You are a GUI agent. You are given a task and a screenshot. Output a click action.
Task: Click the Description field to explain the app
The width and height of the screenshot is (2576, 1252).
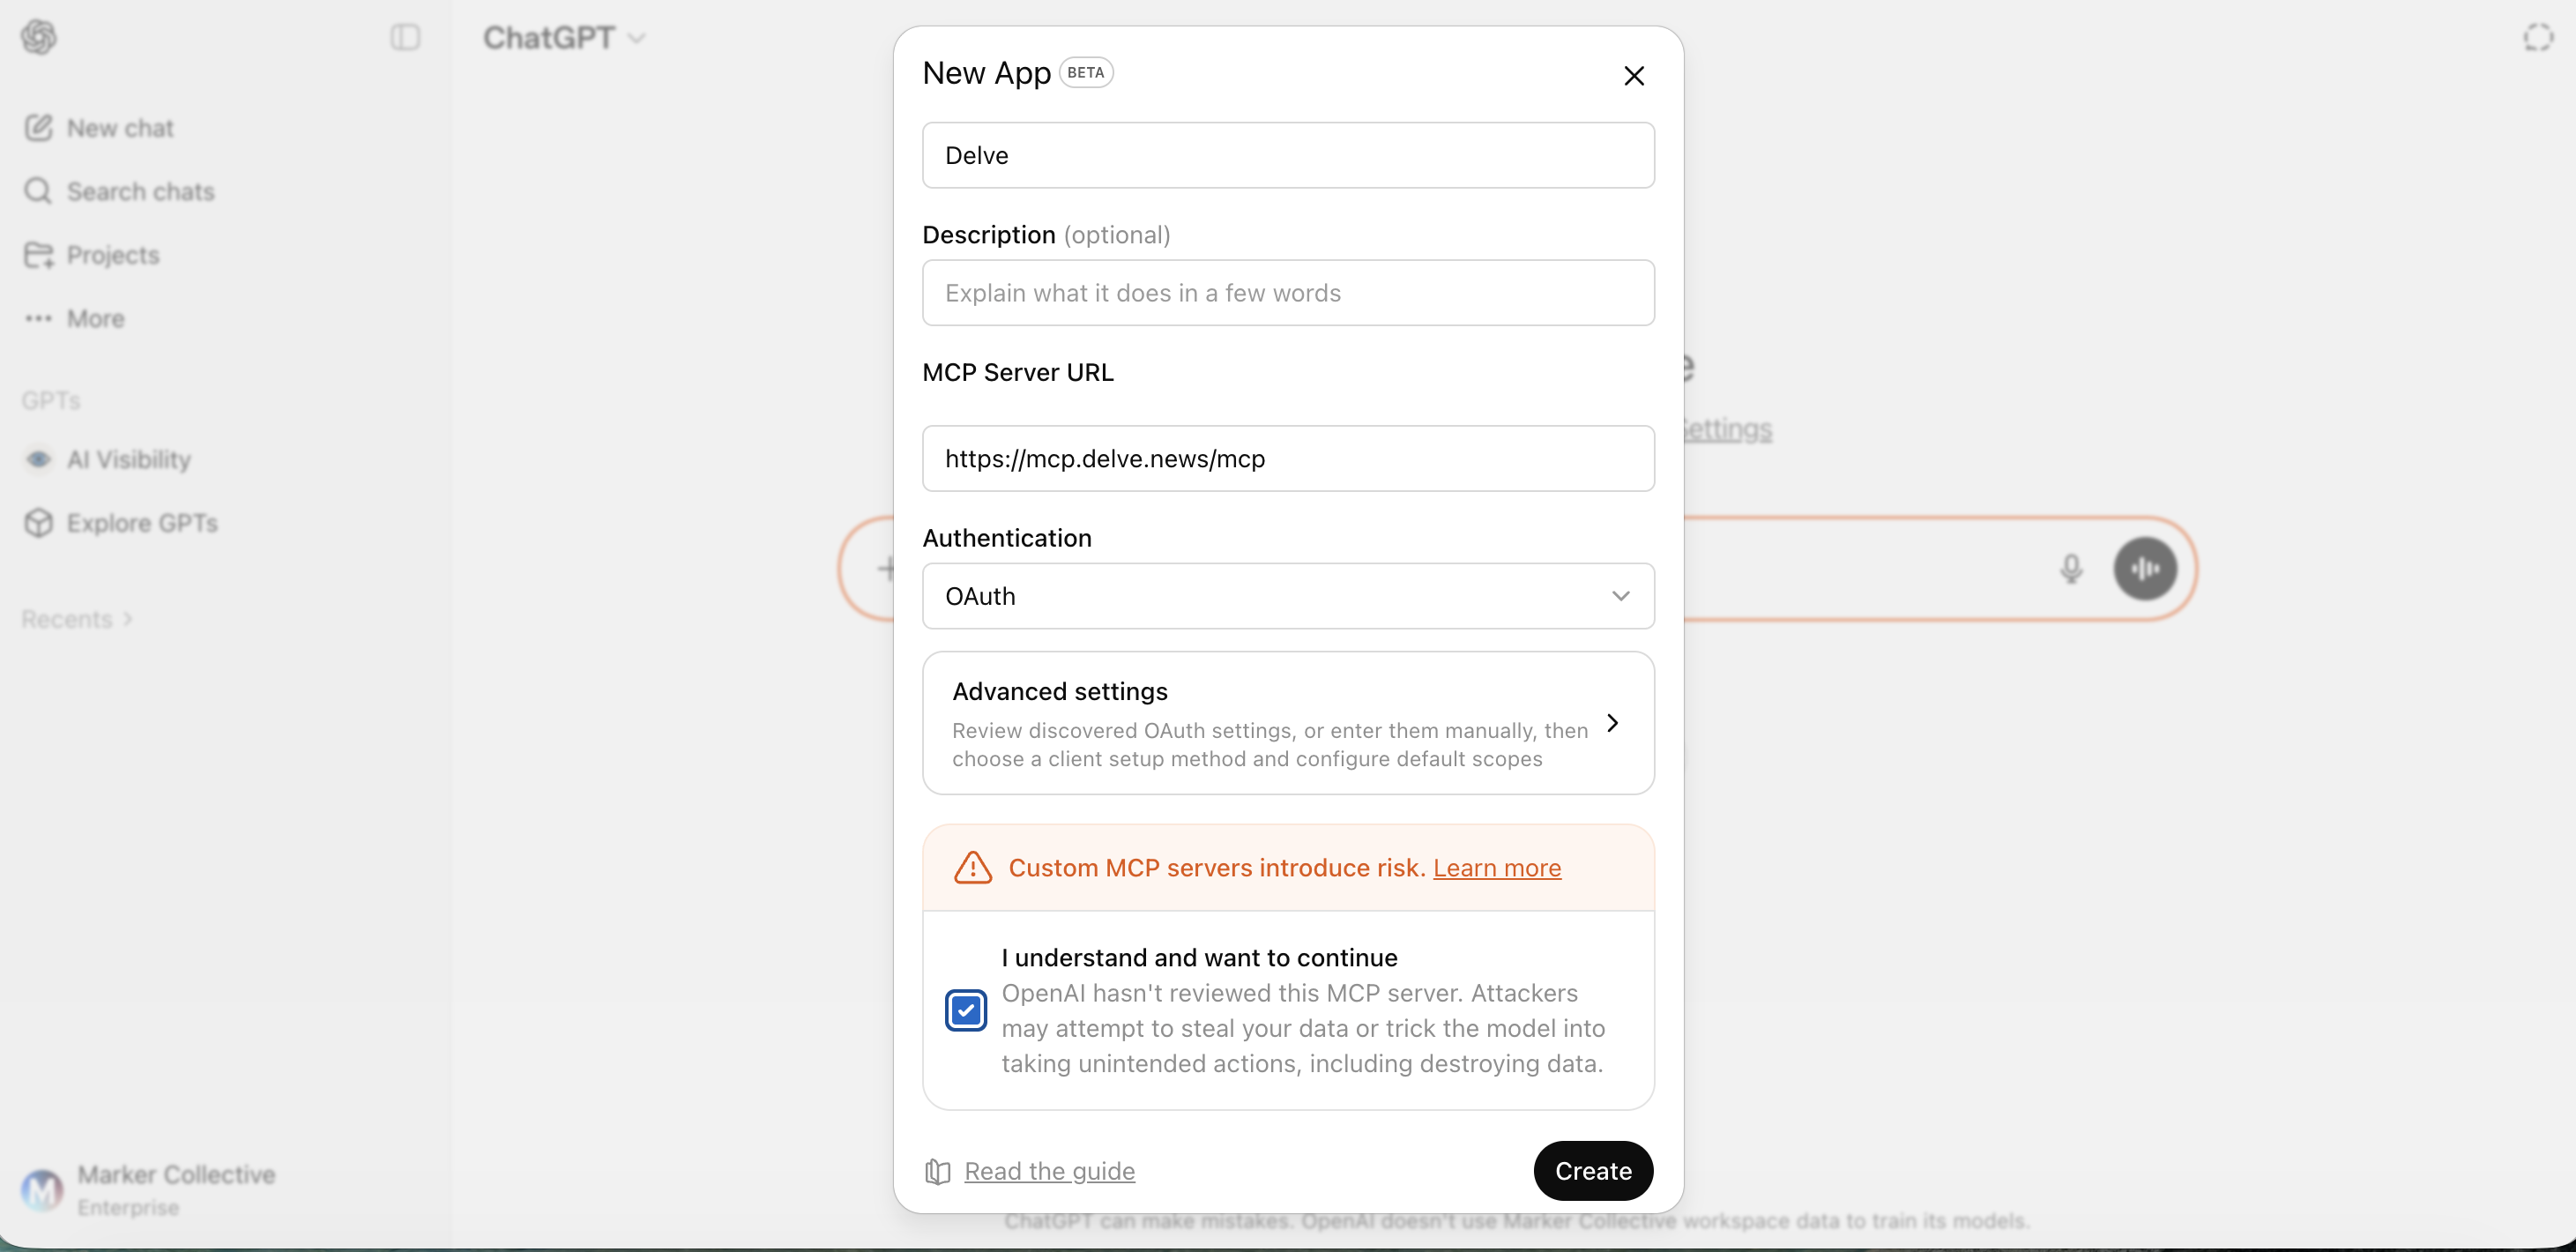1288,292
